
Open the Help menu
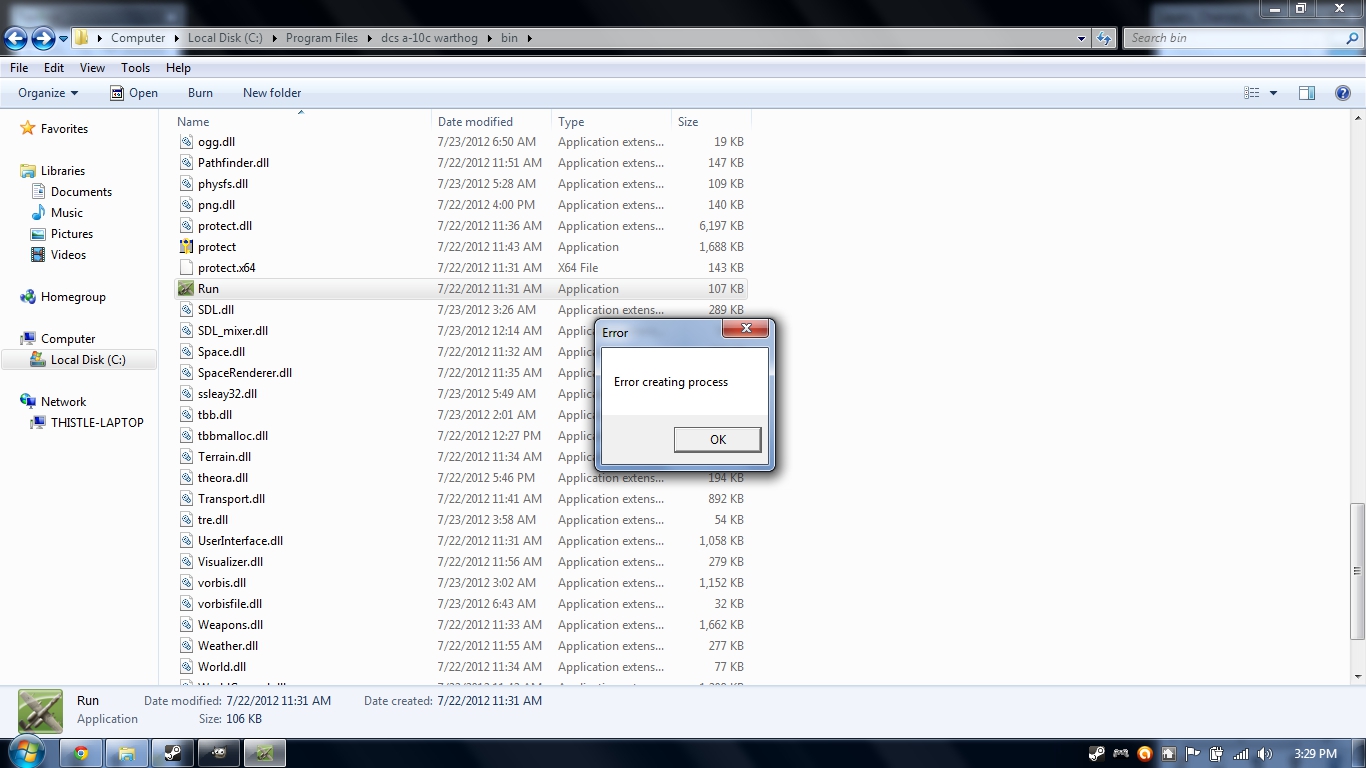[178, 68]
